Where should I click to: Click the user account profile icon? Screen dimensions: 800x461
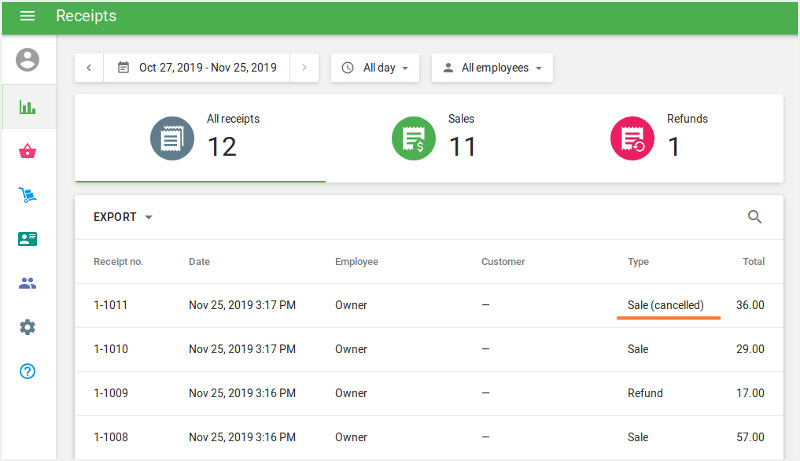pos(28,60)
